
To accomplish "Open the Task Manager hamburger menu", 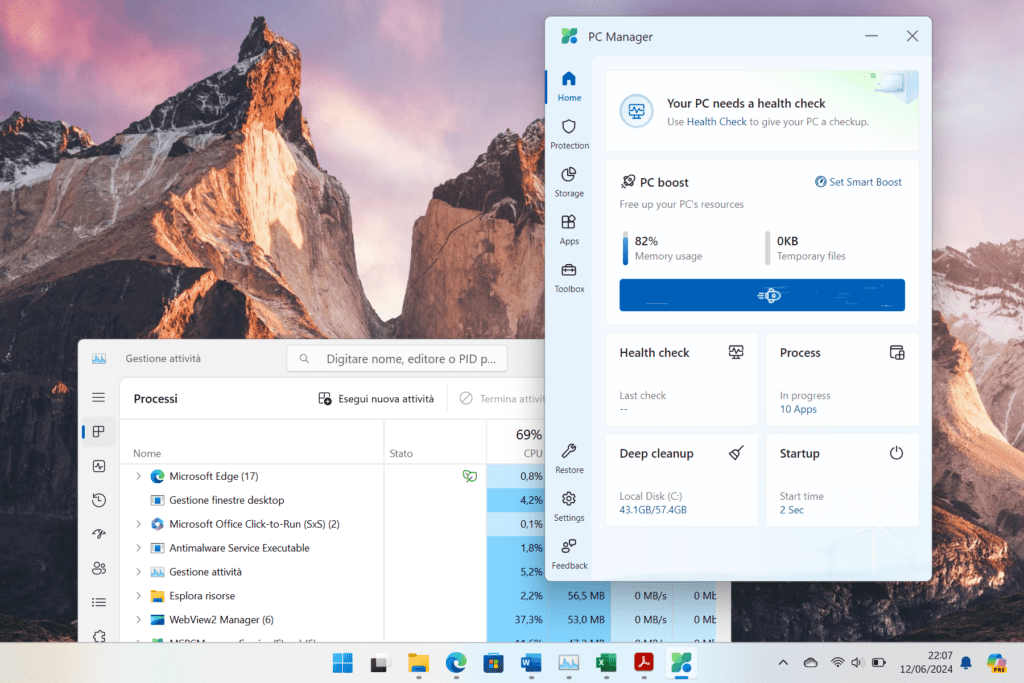I will point(99,398).
